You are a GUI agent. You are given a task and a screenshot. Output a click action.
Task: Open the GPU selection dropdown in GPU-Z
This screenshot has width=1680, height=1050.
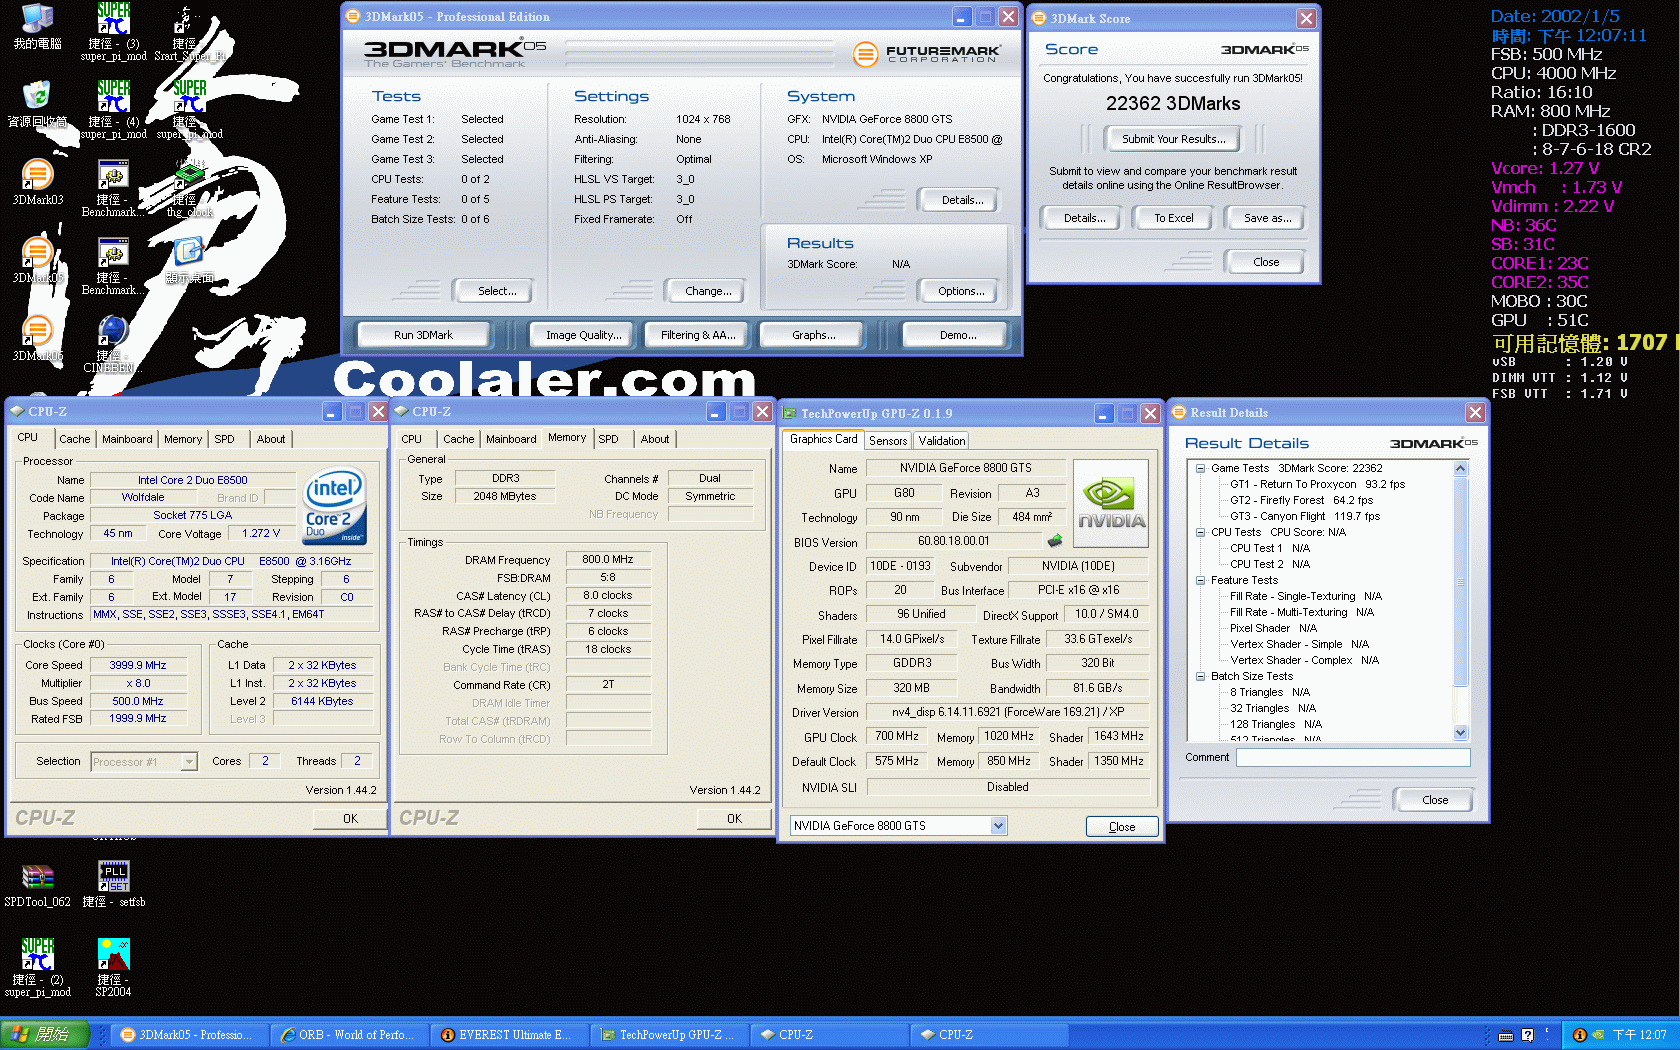[998, 826]
